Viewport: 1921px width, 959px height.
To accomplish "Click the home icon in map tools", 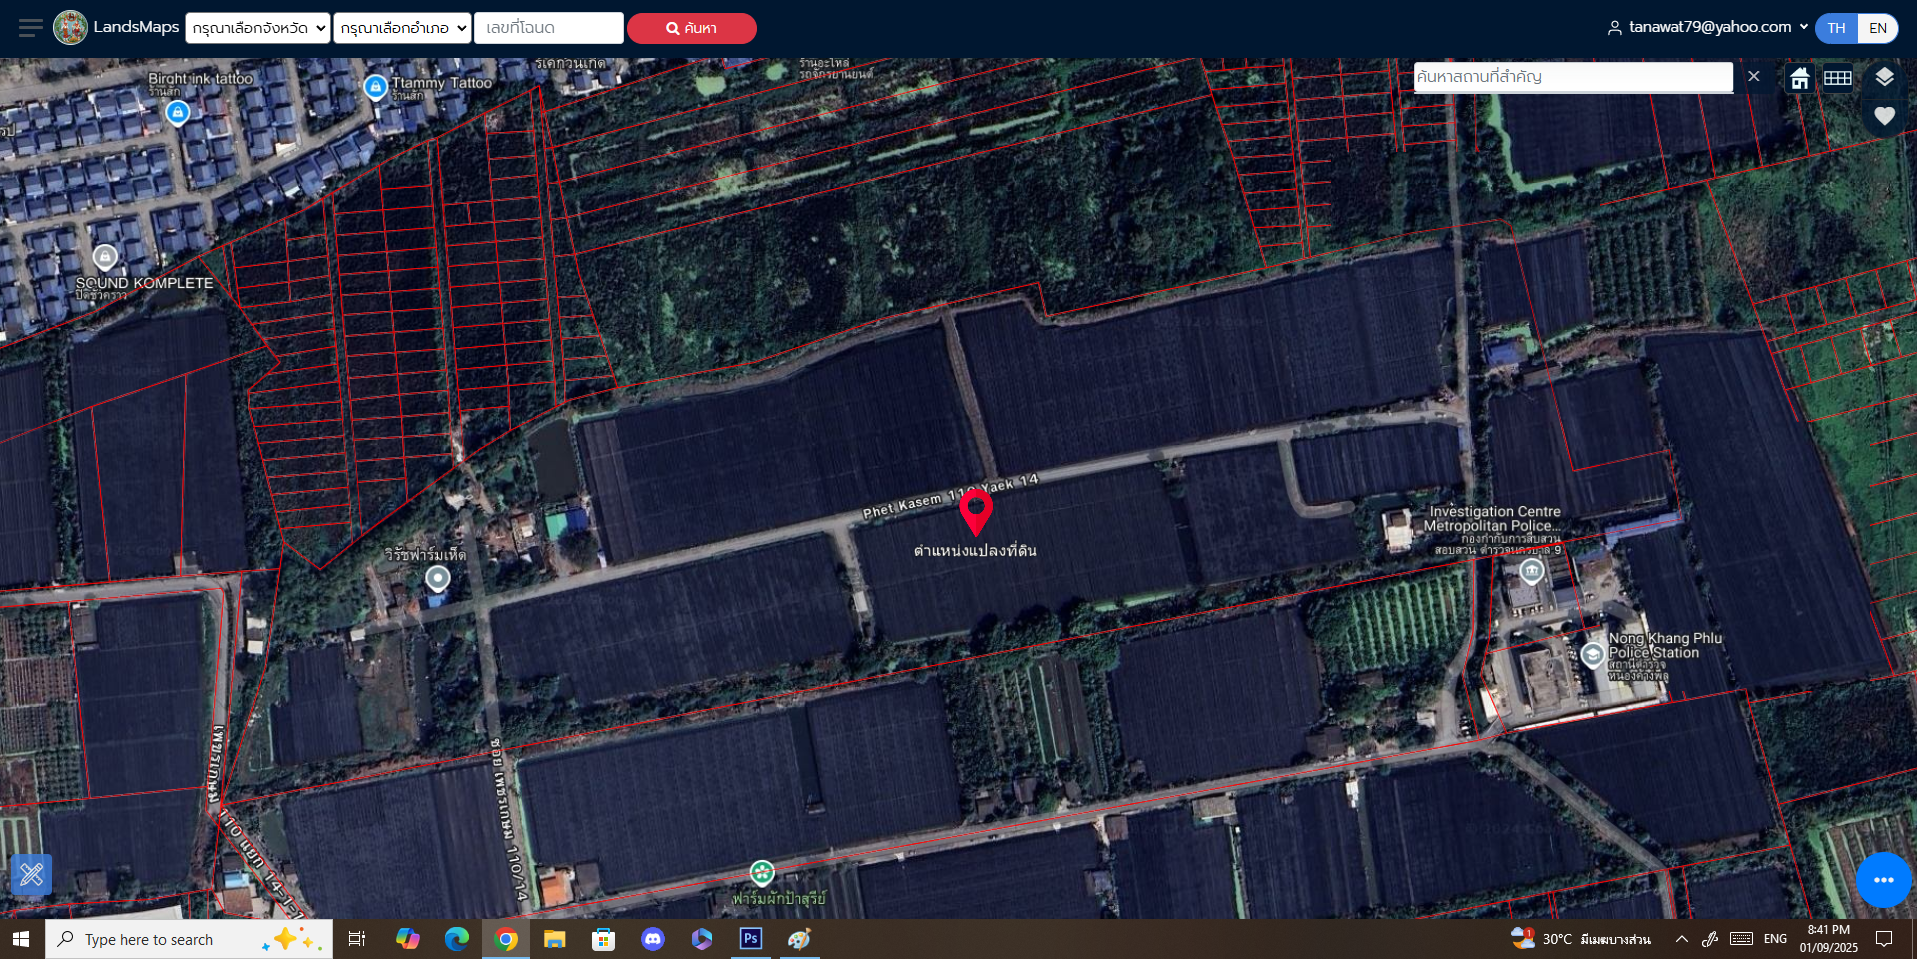I will [1800, 78].
